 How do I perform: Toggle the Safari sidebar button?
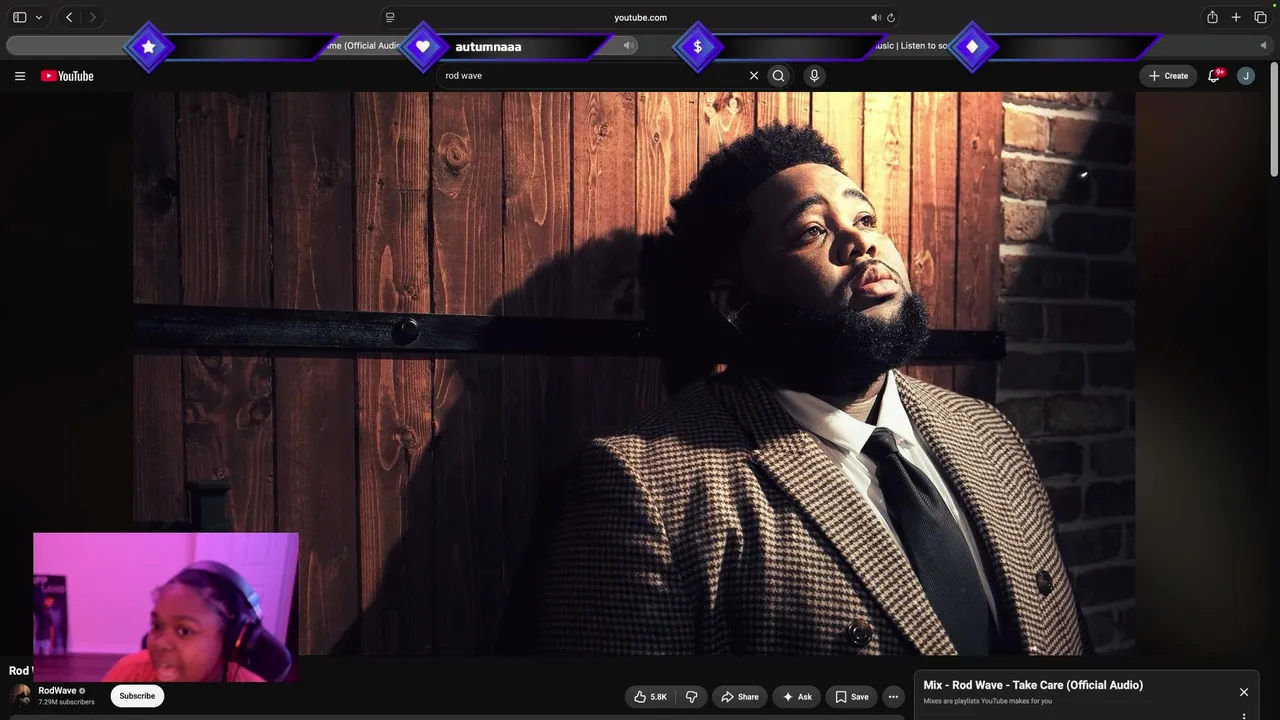tap(19, 17)
